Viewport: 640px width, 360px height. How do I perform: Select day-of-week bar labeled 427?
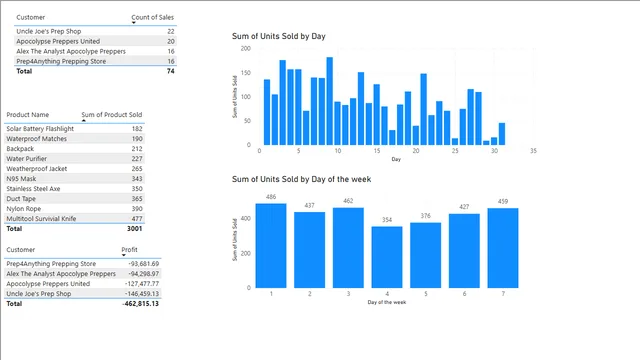[464, 251]
